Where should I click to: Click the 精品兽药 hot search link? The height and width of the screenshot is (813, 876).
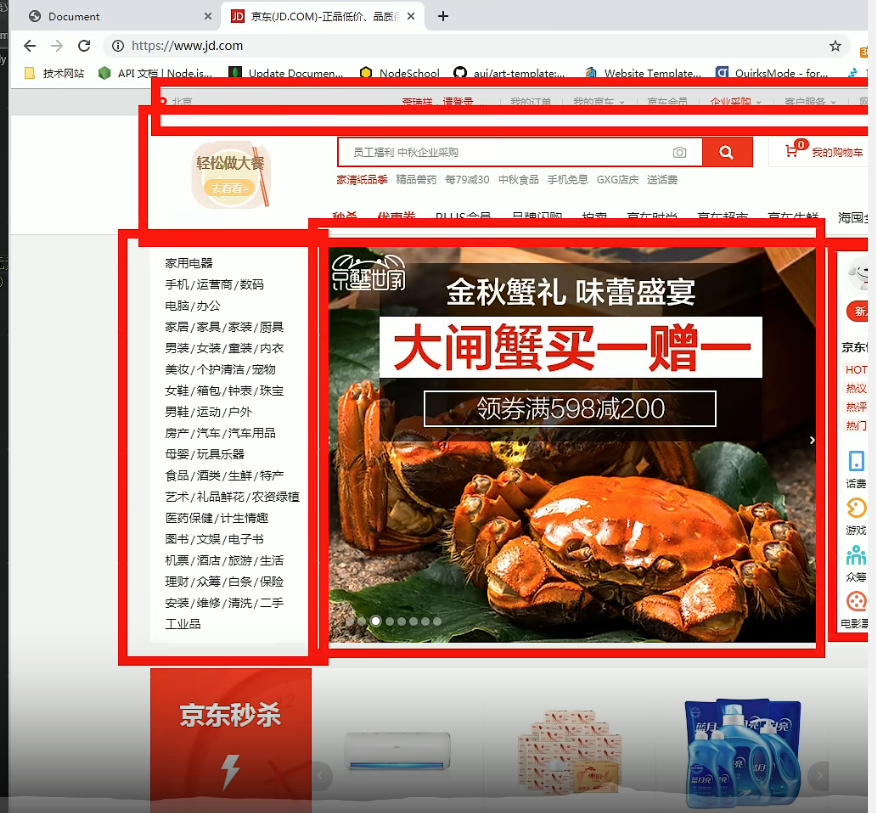tap(416, 179)
